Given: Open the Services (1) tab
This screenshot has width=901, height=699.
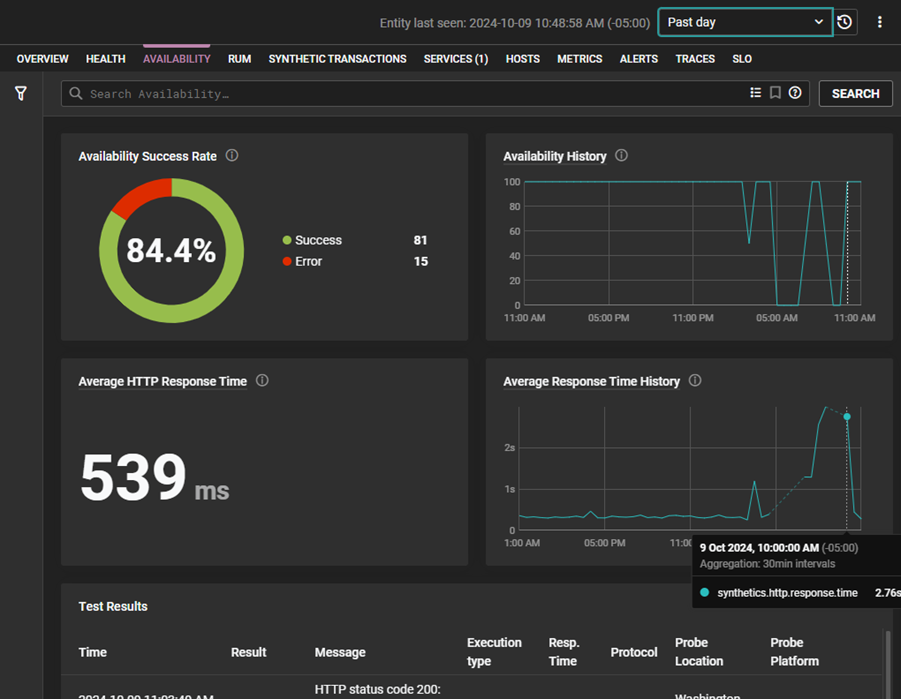Looking at the screenshot, I should tap(455, 59).
